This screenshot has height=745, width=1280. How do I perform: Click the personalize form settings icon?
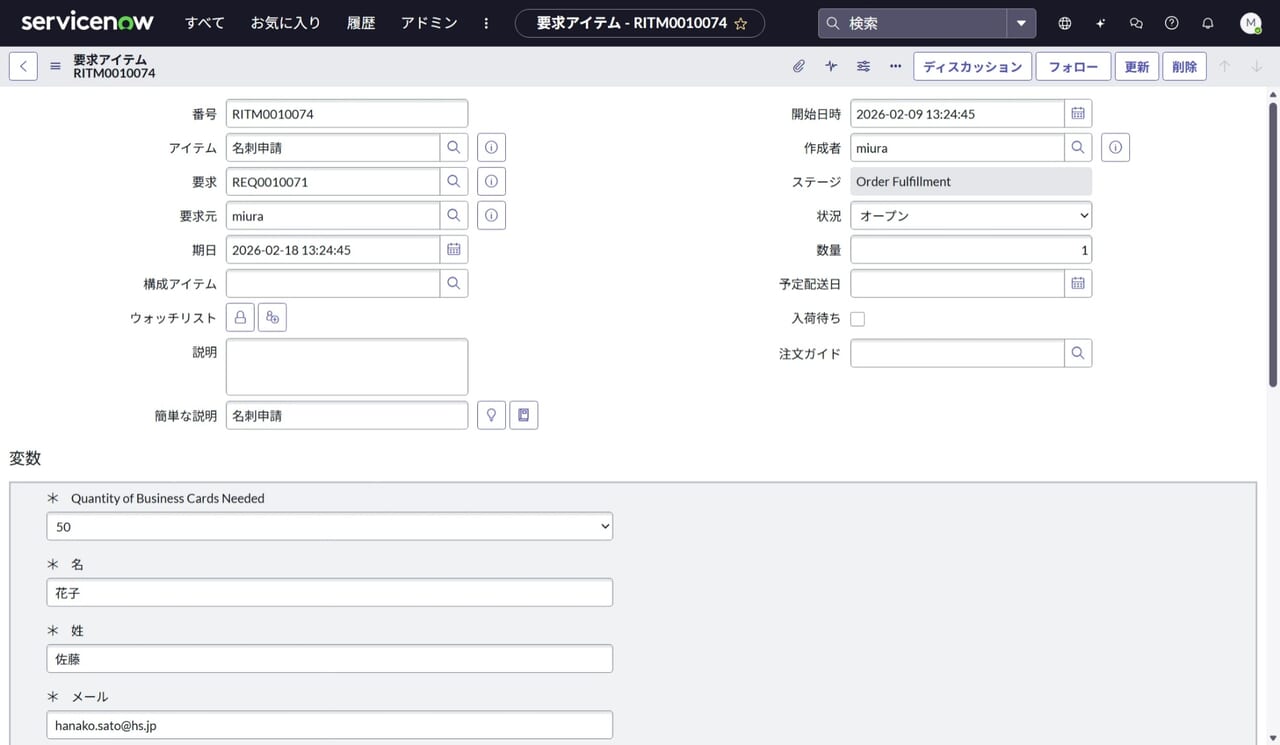pyautogui.click(x=863, y=67)
